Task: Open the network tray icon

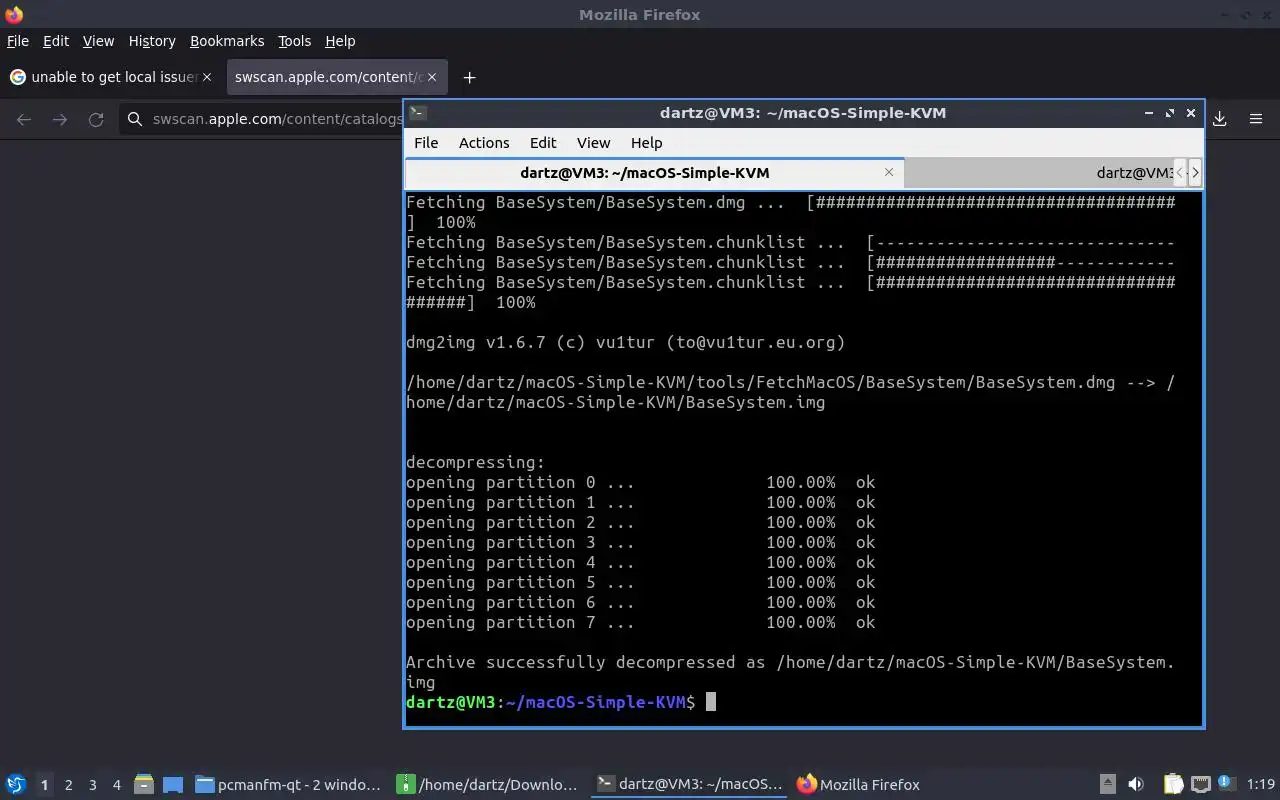Action: point(1201,785)
